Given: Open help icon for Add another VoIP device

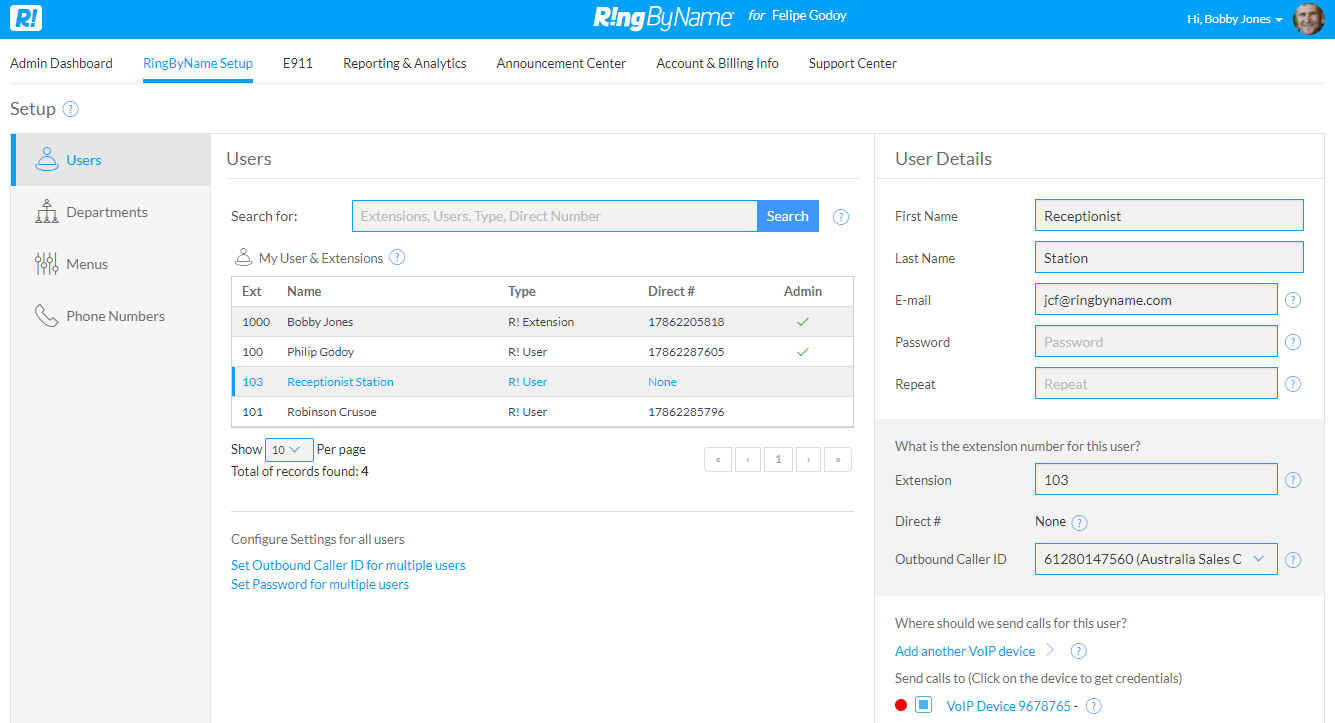Looking at the screenshot, I should (1078, 651).
